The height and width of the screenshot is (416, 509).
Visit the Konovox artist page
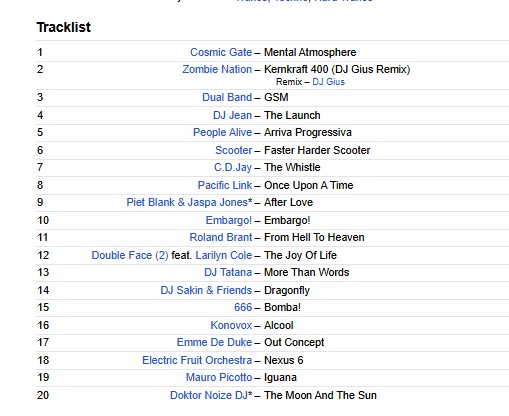click(x=231, y=325)
